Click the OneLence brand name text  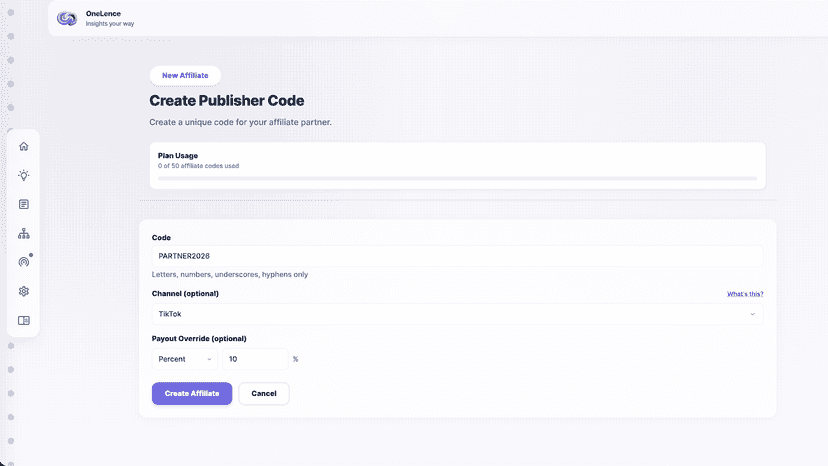[x=104, y=14]
